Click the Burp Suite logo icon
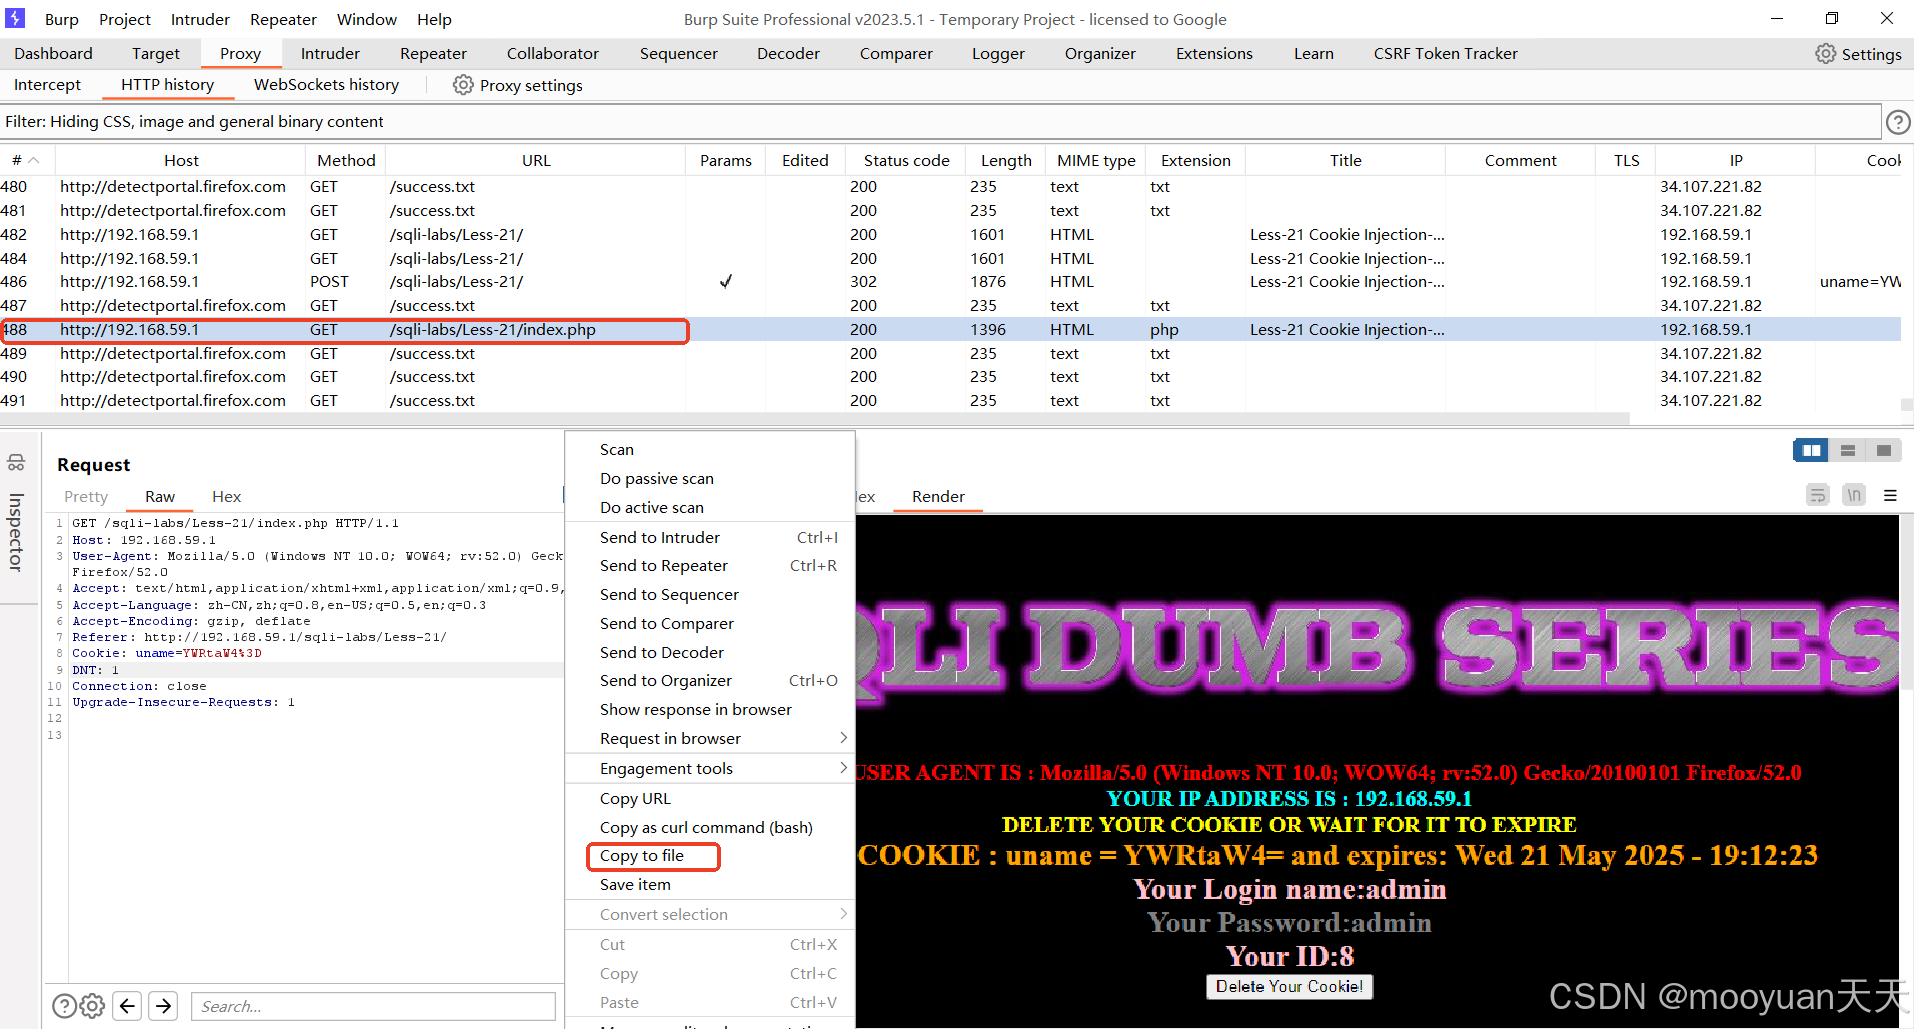 click(x=15, y=18)
